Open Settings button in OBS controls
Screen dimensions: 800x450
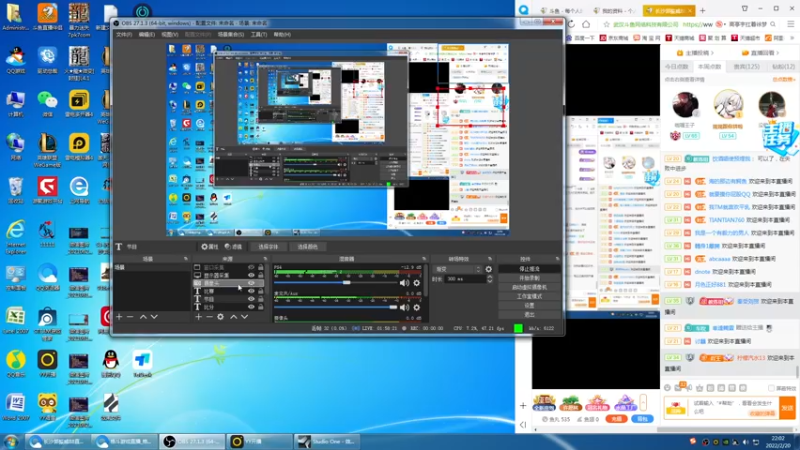(529, 306)
